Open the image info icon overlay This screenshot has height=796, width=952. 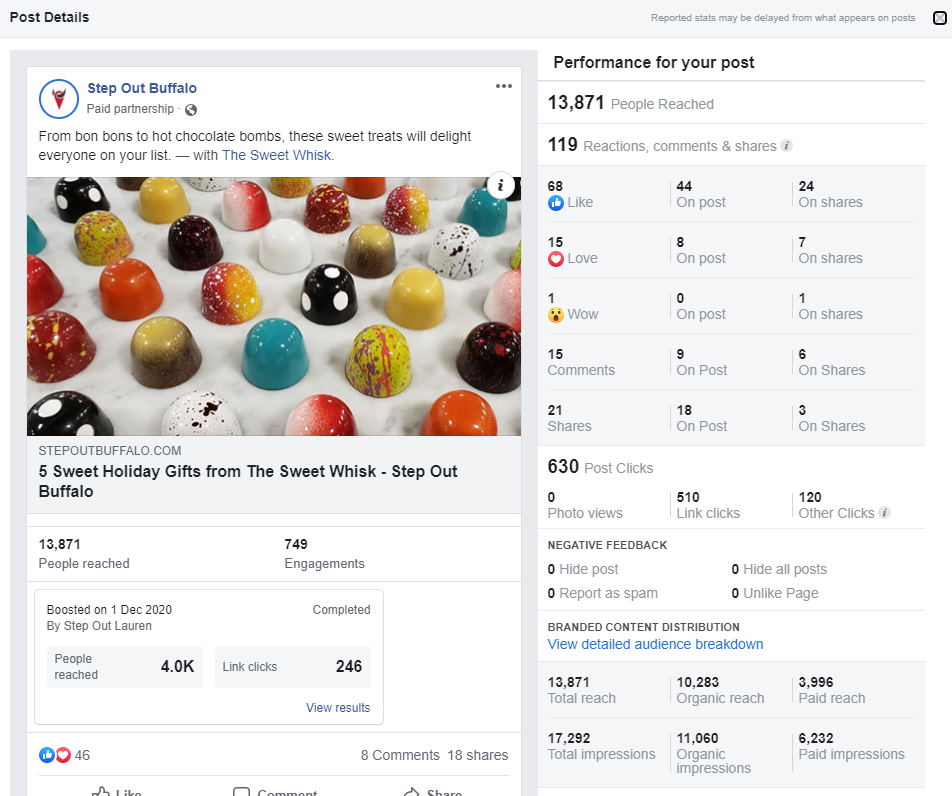500,185
